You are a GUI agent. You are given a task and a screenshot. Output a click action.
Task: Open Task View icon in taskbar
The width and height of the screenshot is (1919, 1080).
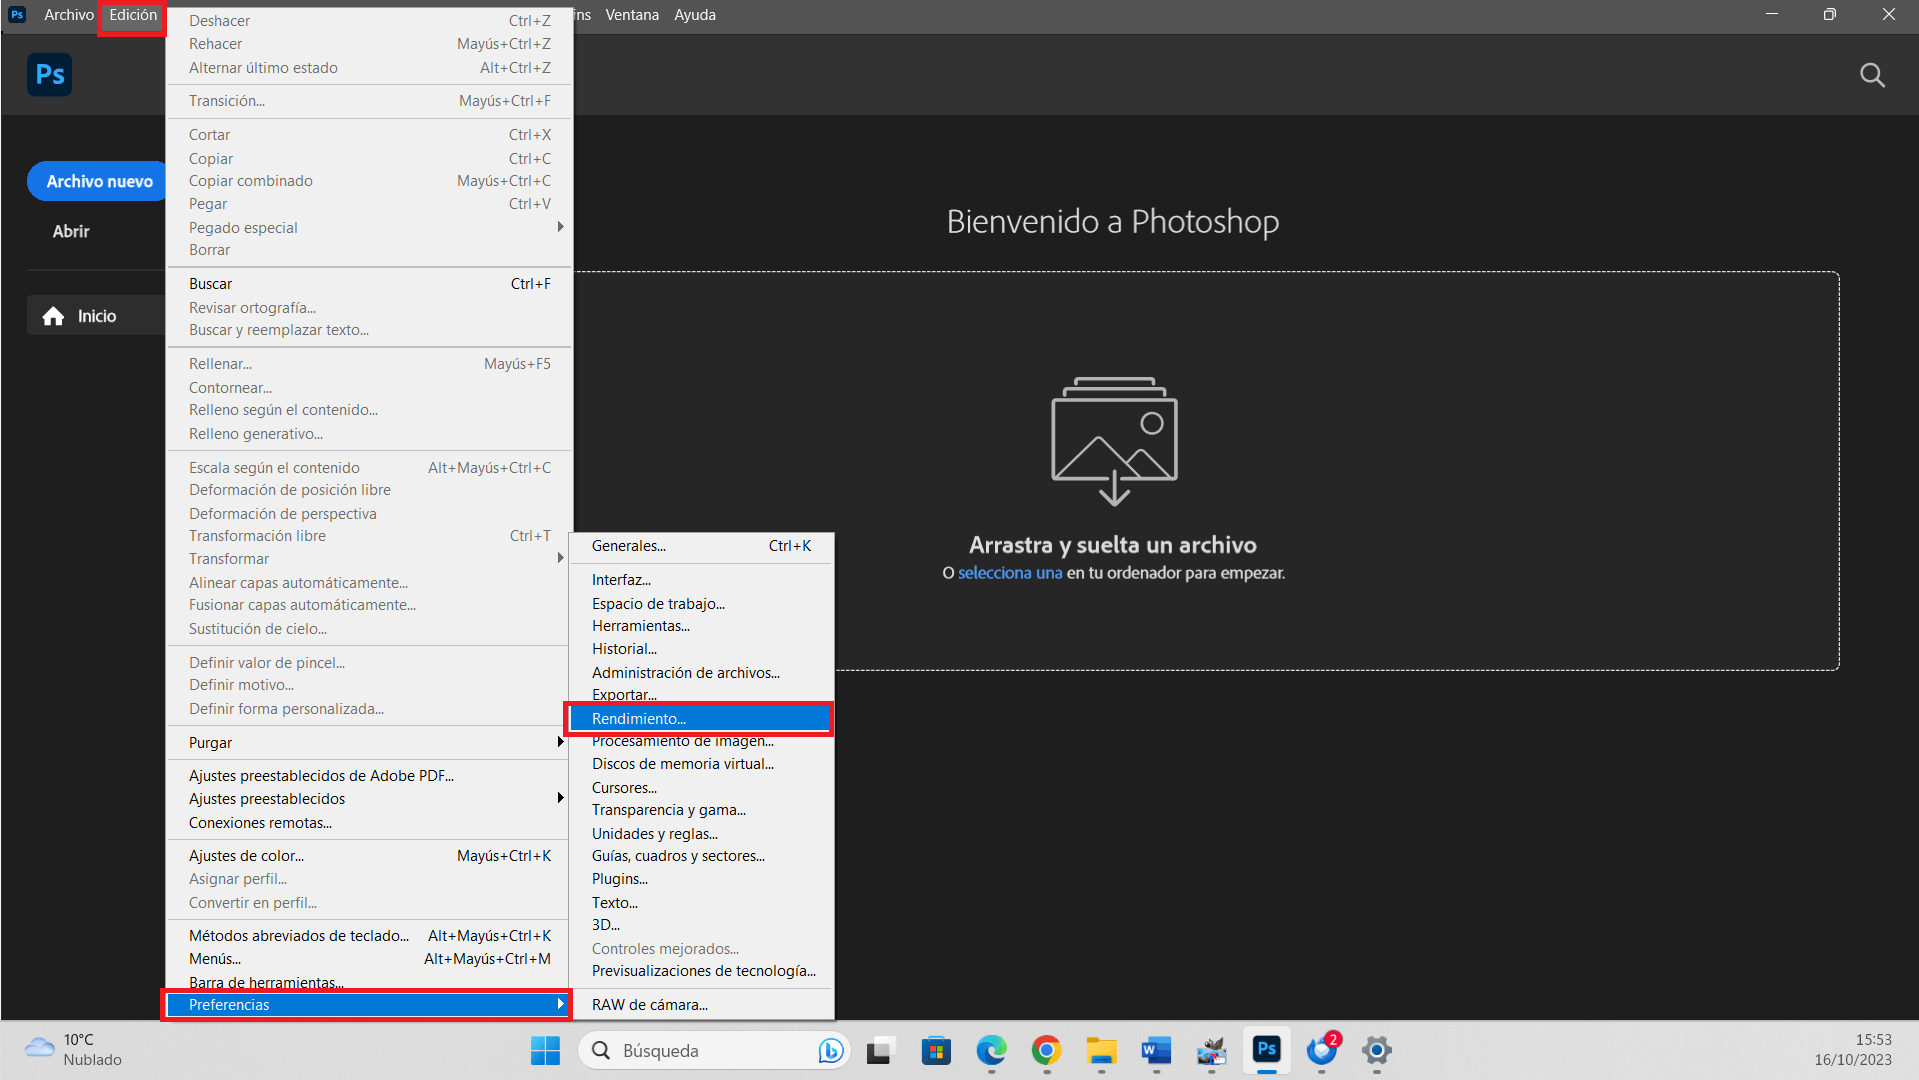tap(879, 1051)
